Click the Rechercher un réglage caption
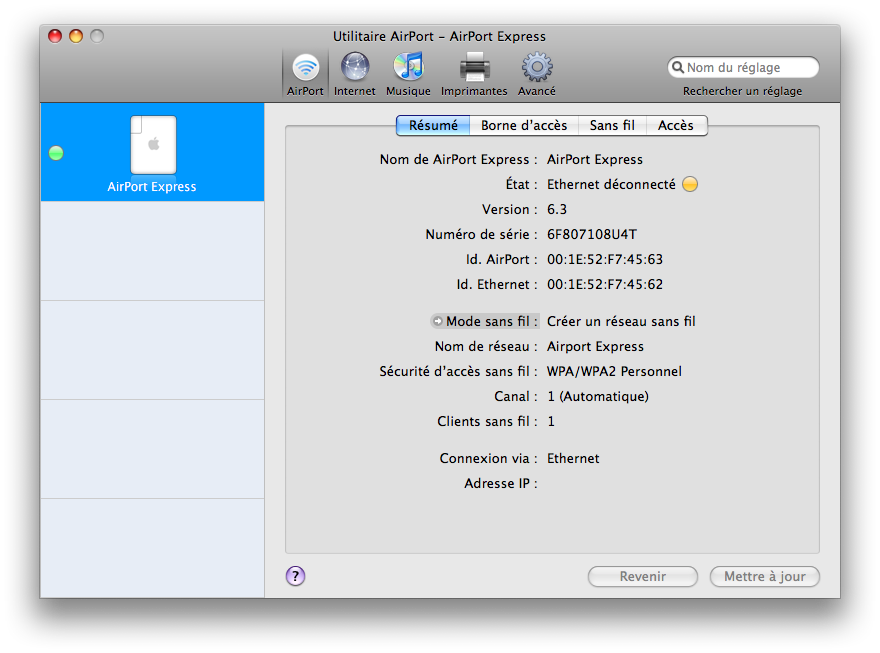The image size is (880, 653). pyautogui.click(x=742, y=91)
